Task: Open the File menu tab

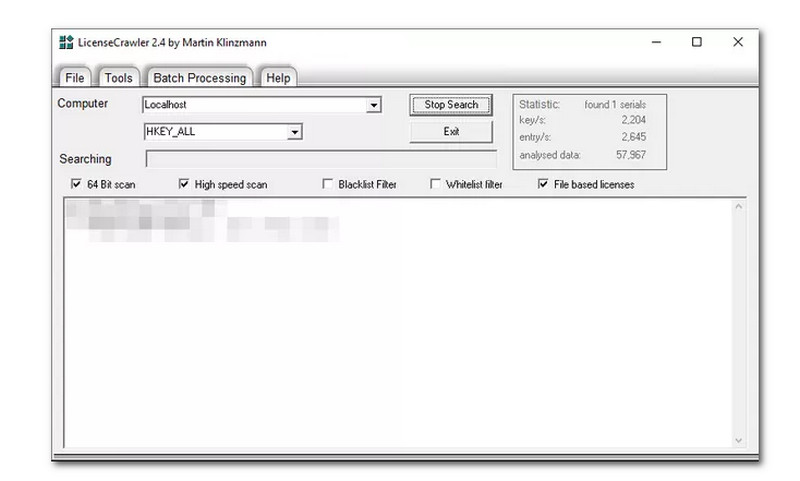Action: click(x=74, y=78)
